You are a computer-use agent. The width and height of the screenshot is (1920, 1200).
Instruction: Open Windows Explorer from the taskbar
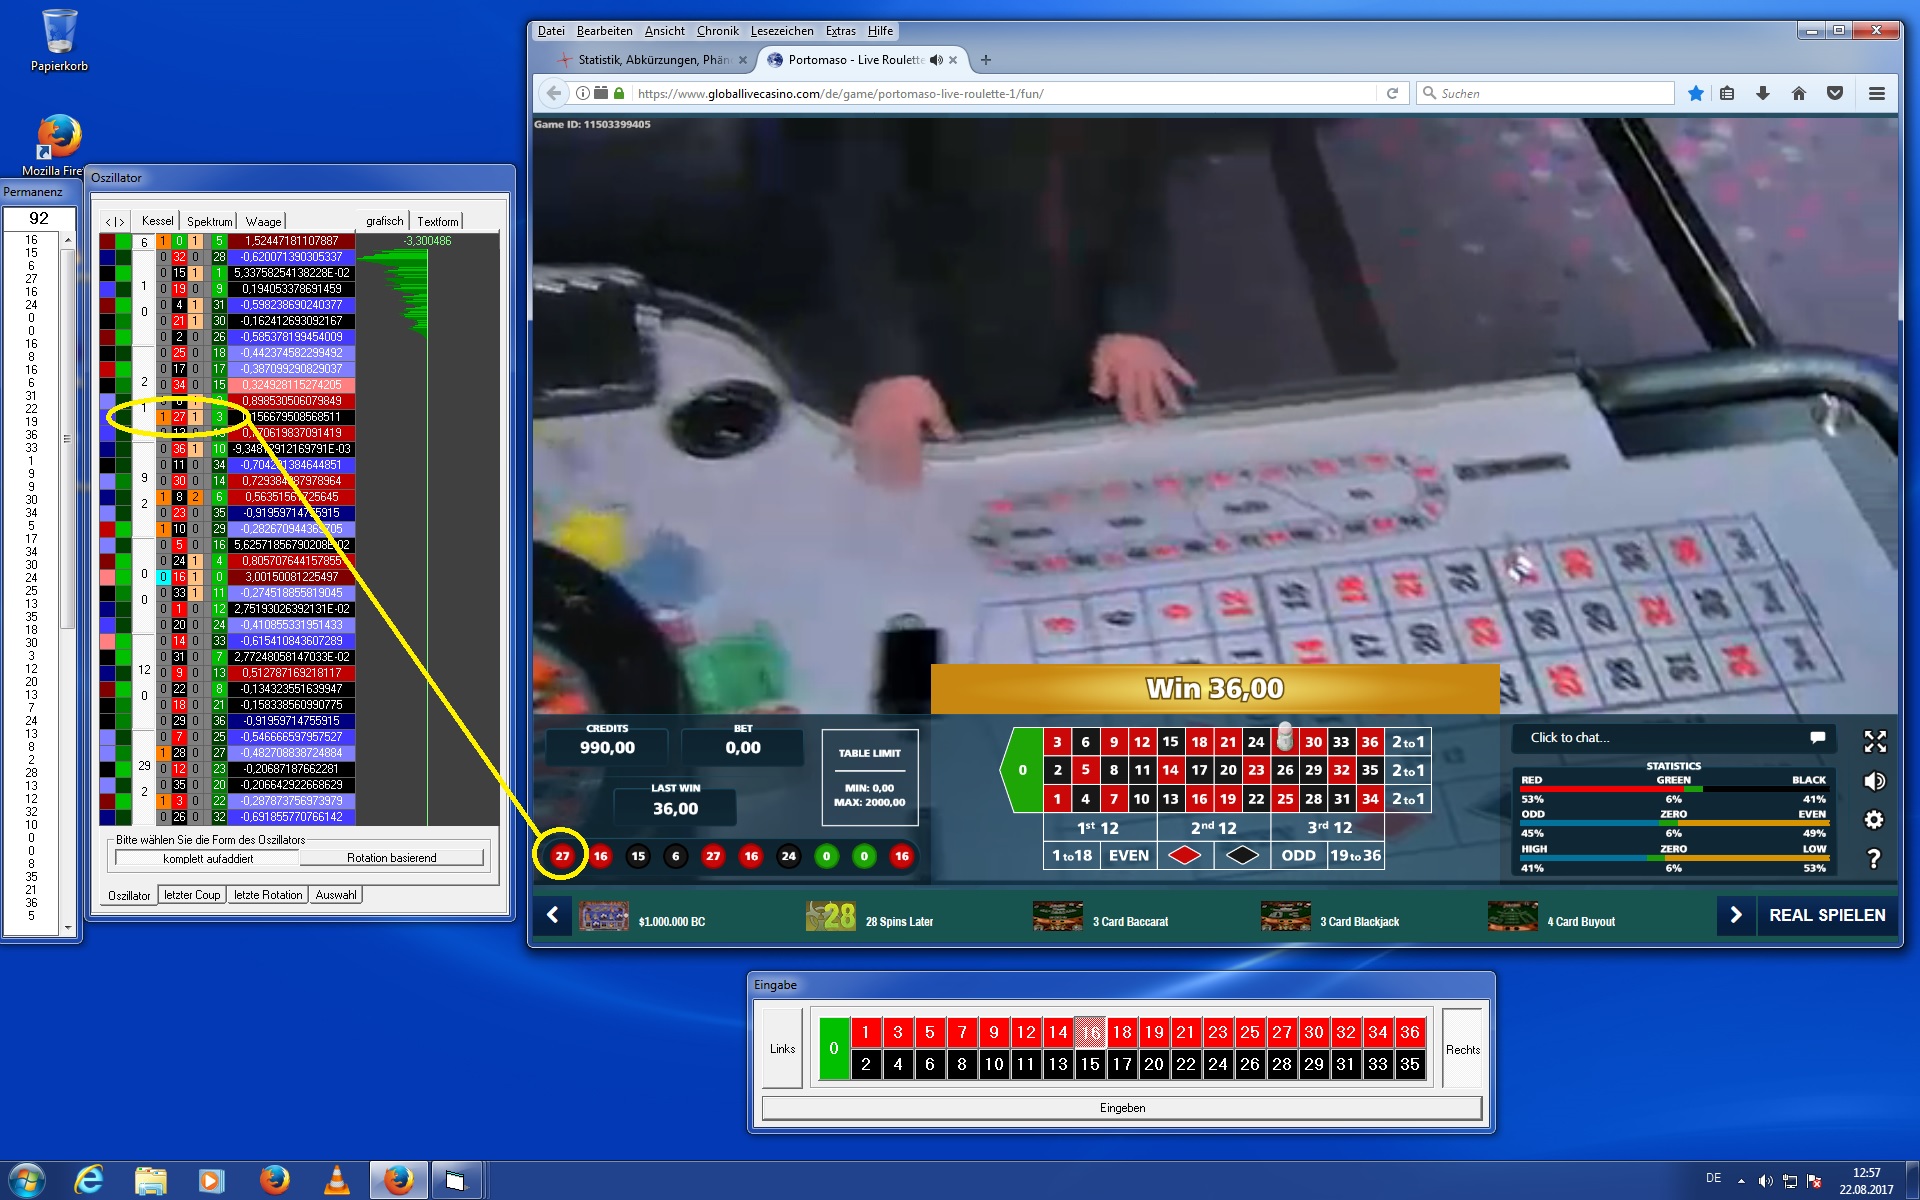click(x=150, y=1180)
